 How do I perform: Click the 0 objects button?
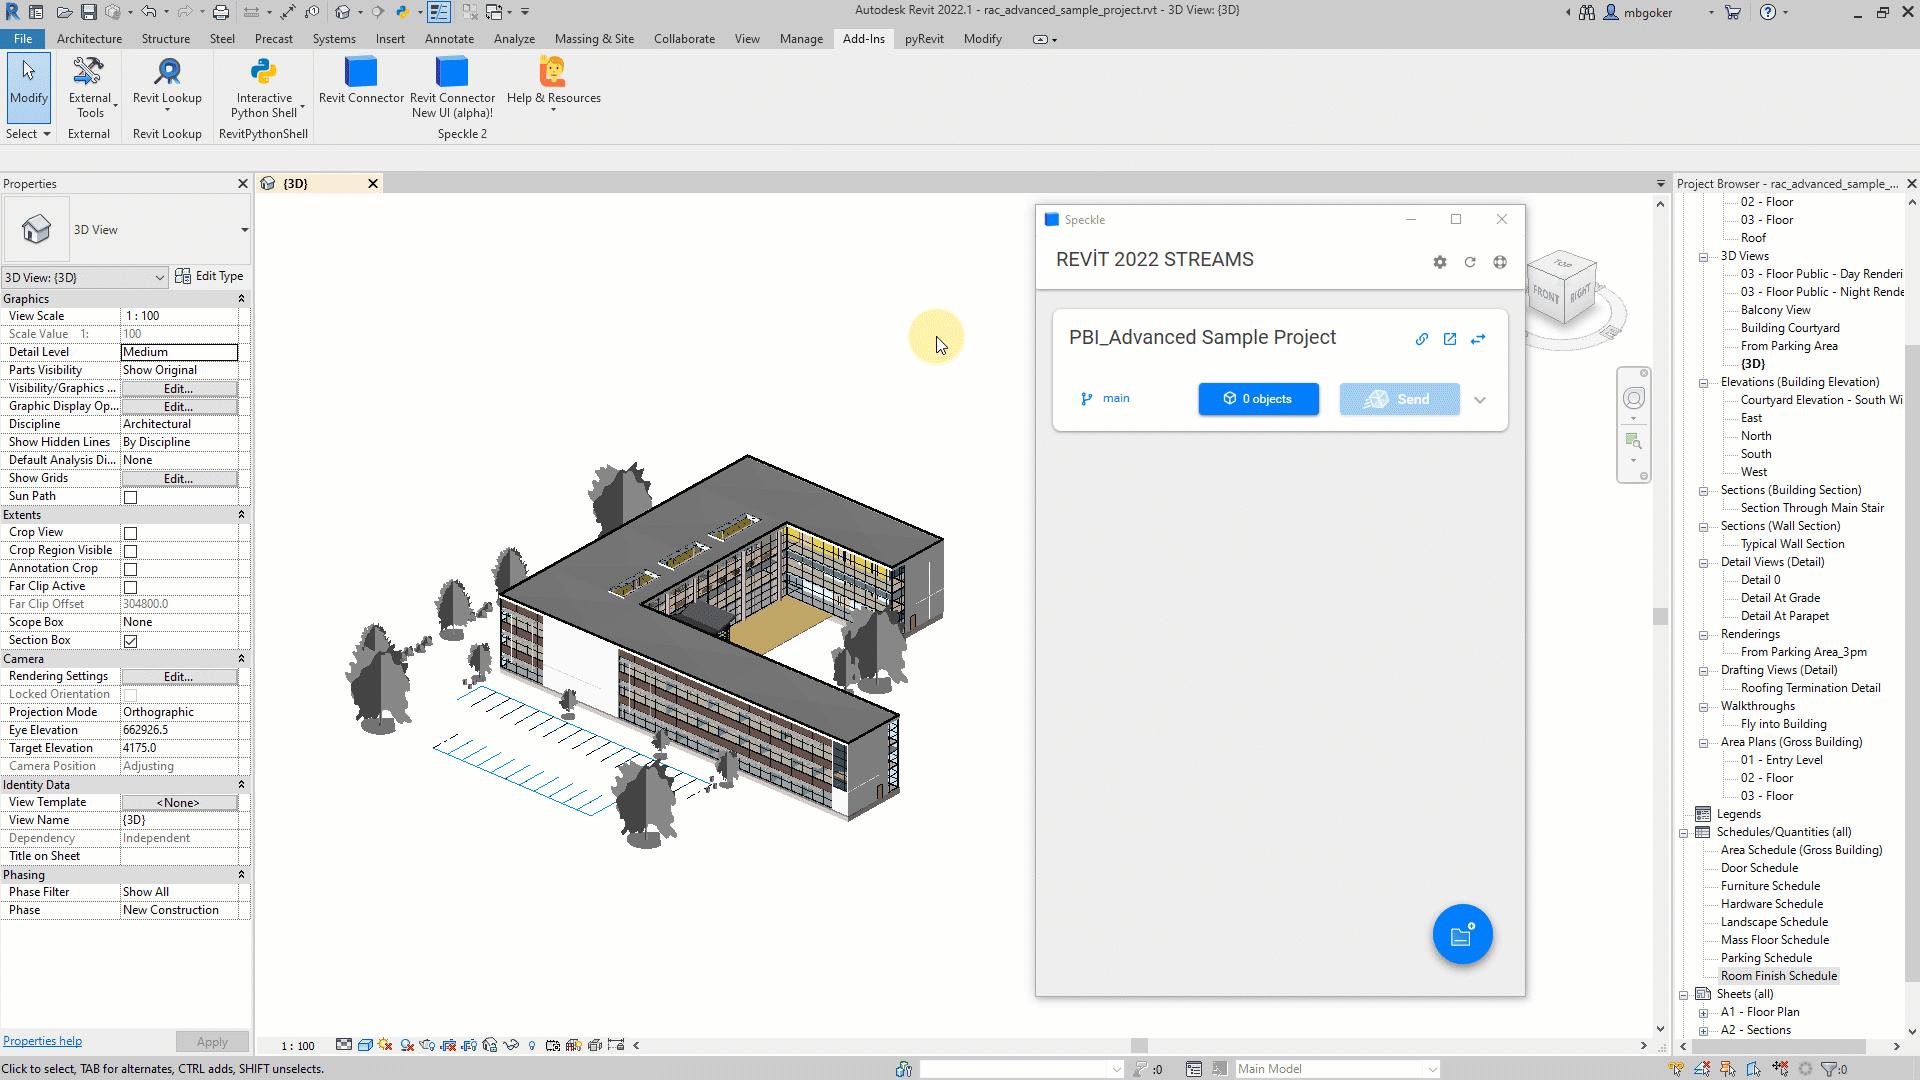coord(1258,399)
